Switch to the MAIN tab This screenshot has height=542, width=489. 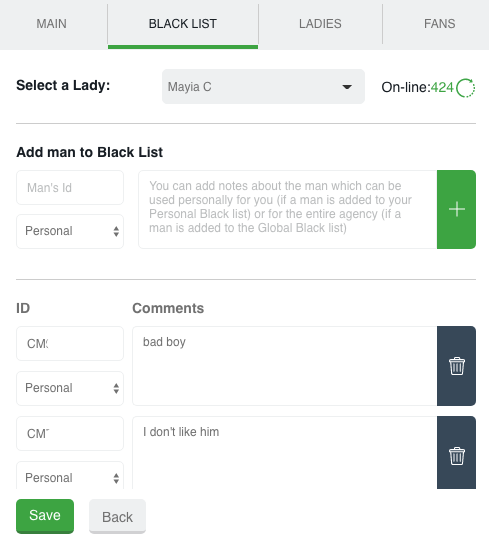[51, 24]
